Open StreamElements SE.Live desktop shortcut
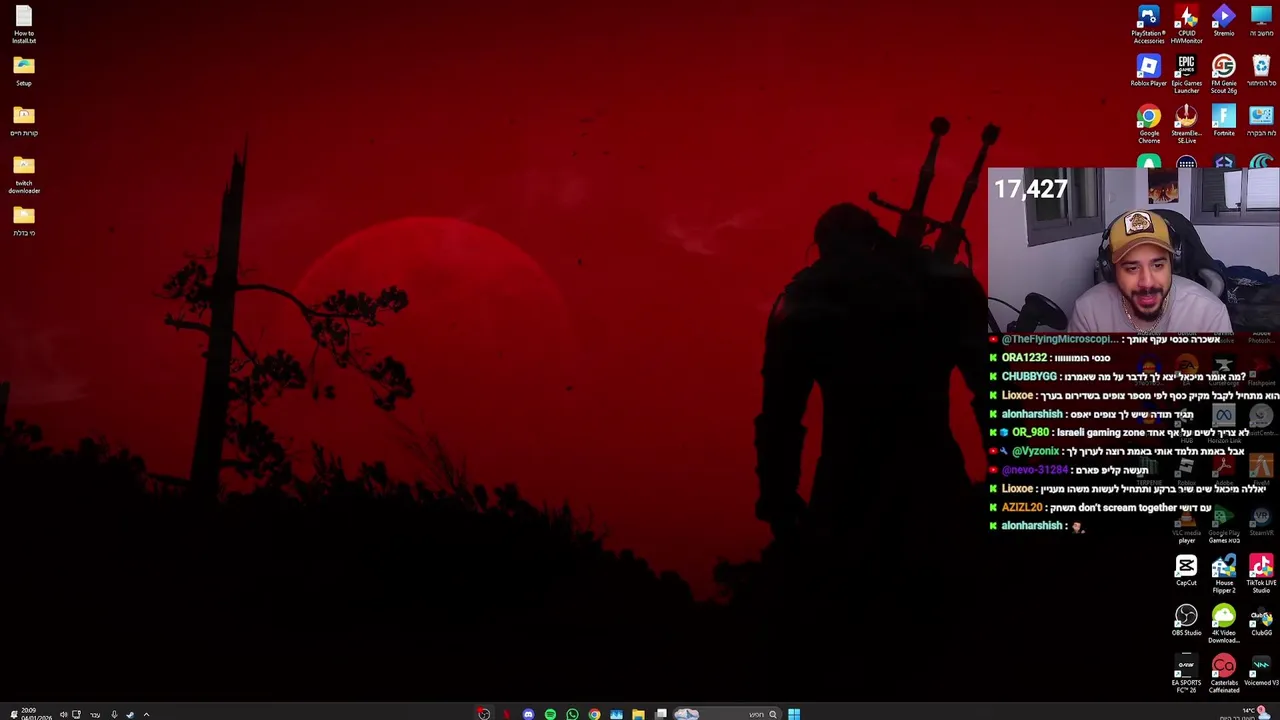This screenshot has width=1280, height=720. [x=1186, y=124]
